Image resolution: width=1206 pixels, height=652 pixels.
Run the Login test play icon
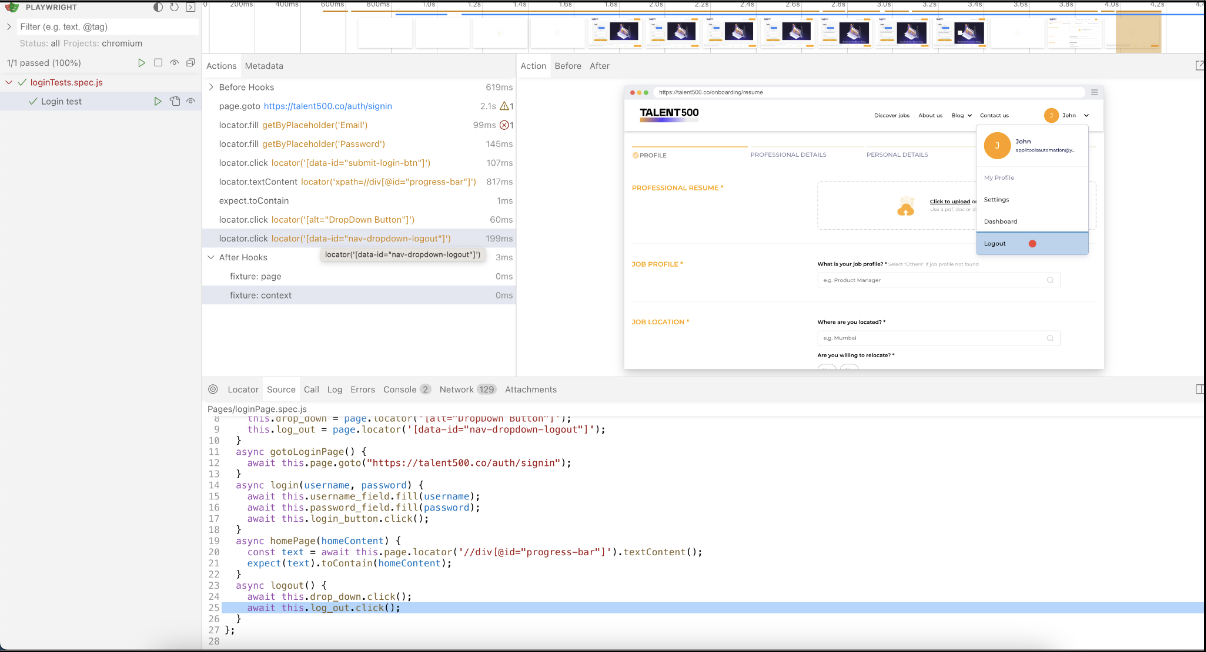click(157, 102)
